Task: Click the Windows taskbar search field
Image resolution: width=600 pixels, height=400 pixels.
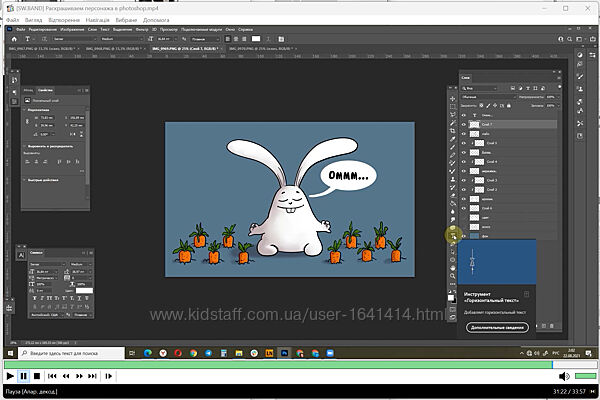Action: click(70, 353)
